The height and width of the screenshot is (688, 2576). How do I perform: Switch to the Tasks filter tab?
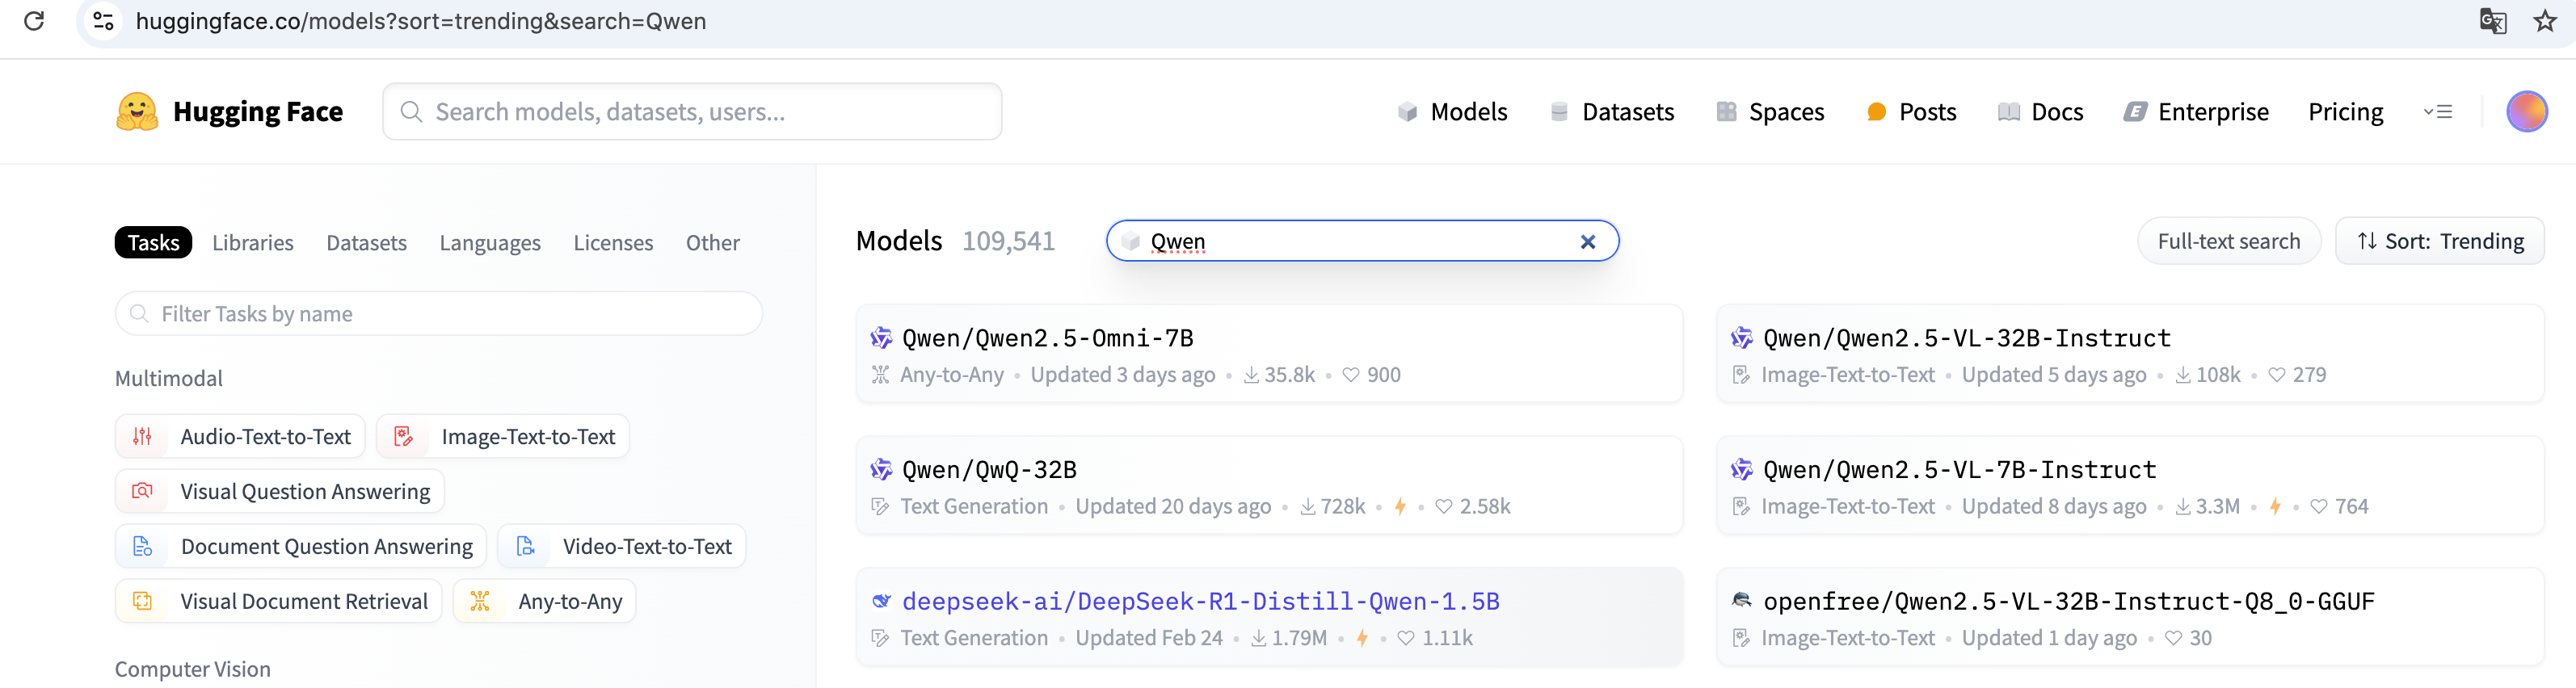(153, 243)
